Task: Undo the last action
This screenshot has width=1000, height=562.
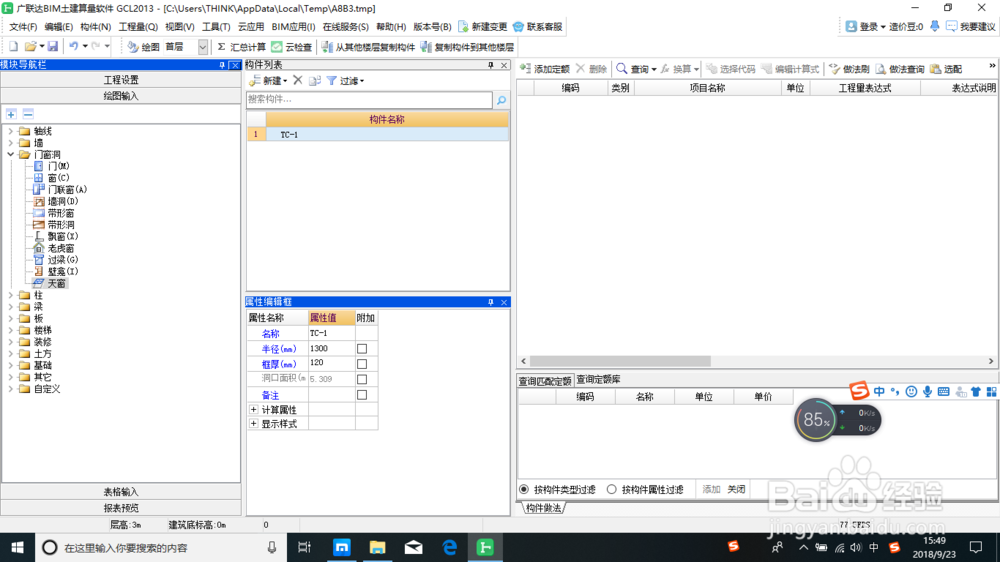Action: click(x=74, y=47)
